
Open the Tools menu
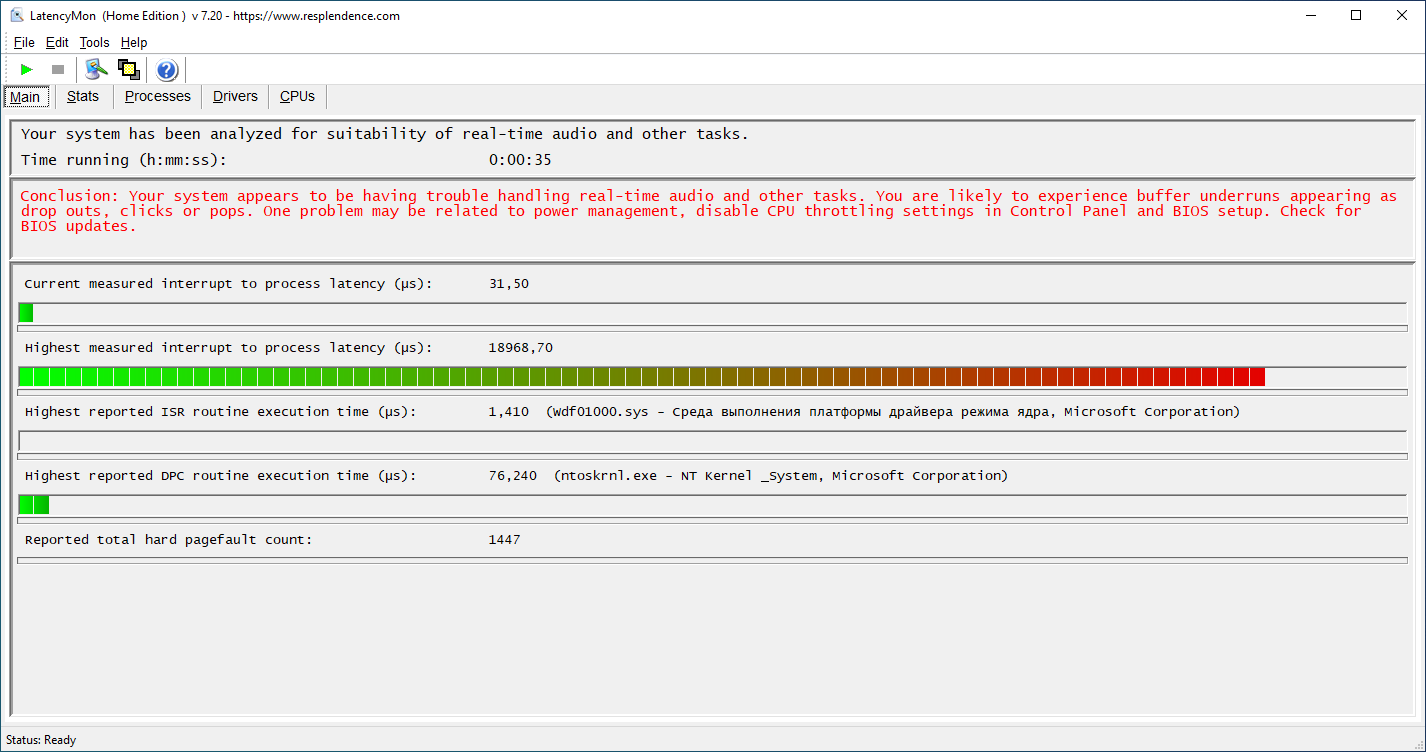click(x=94, y=42)
